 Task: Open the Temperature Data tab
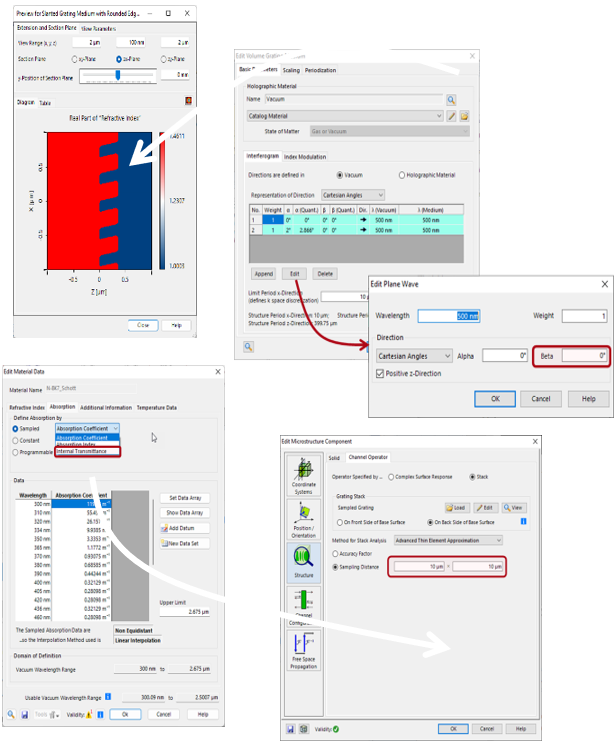point(157,407)
